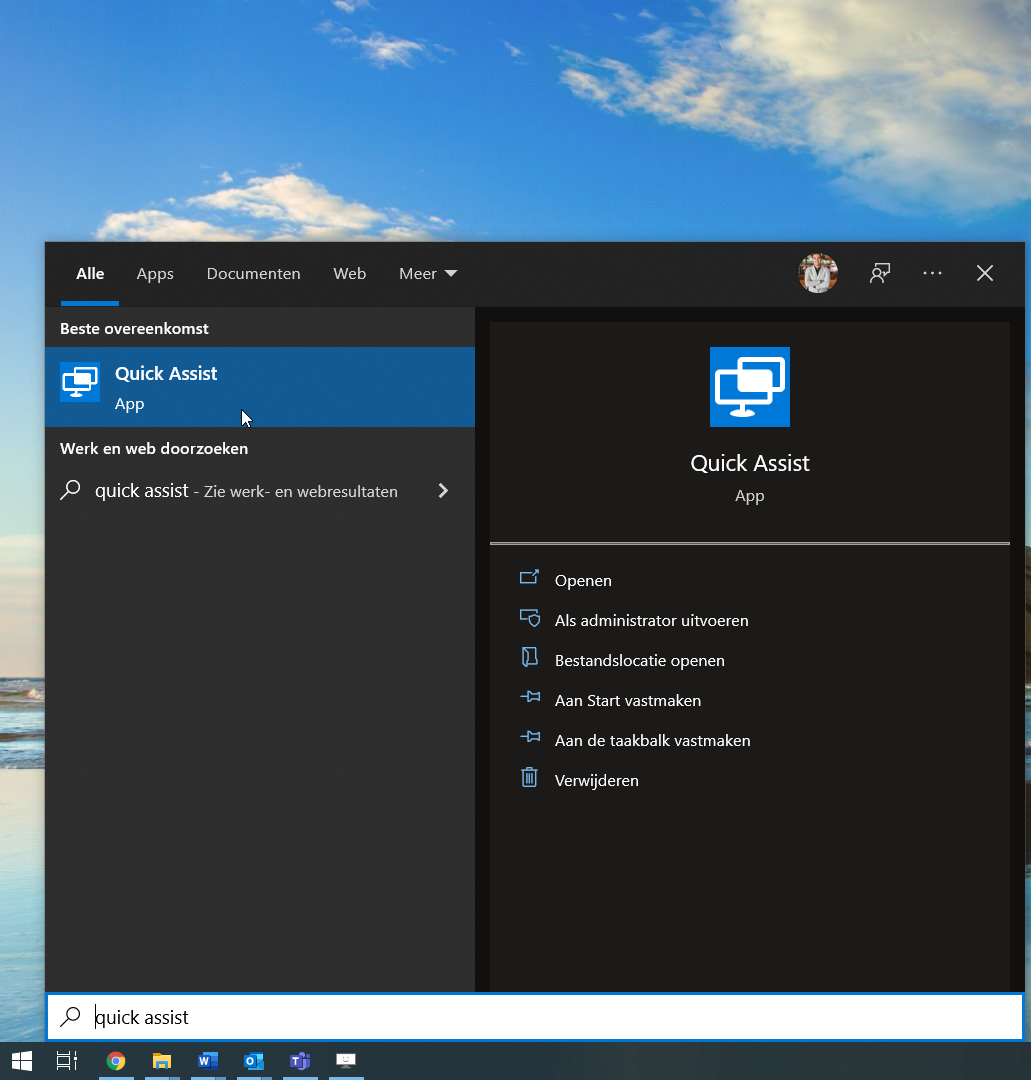Open the feedback icon in search header
The image size is (1031, 1080).
[879, 273]
